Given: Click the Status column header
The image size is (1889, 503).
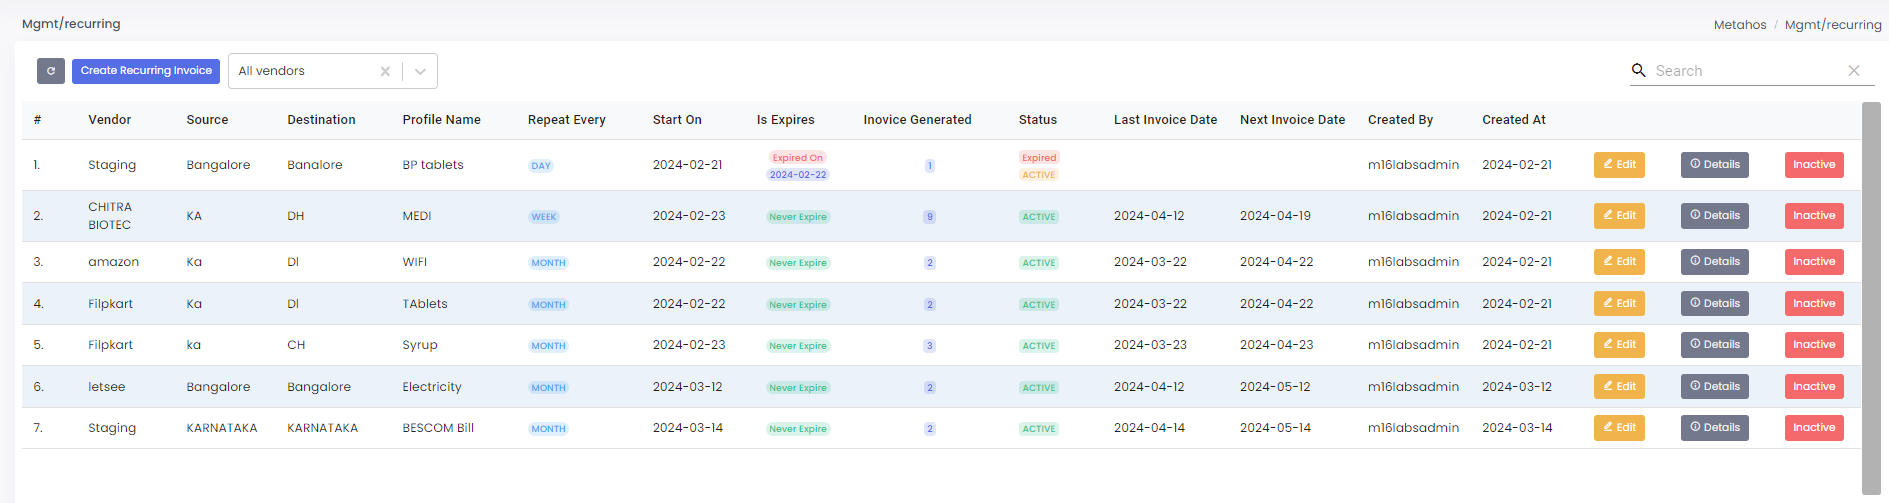Looking at the screenshot, I should [1037, 120].
